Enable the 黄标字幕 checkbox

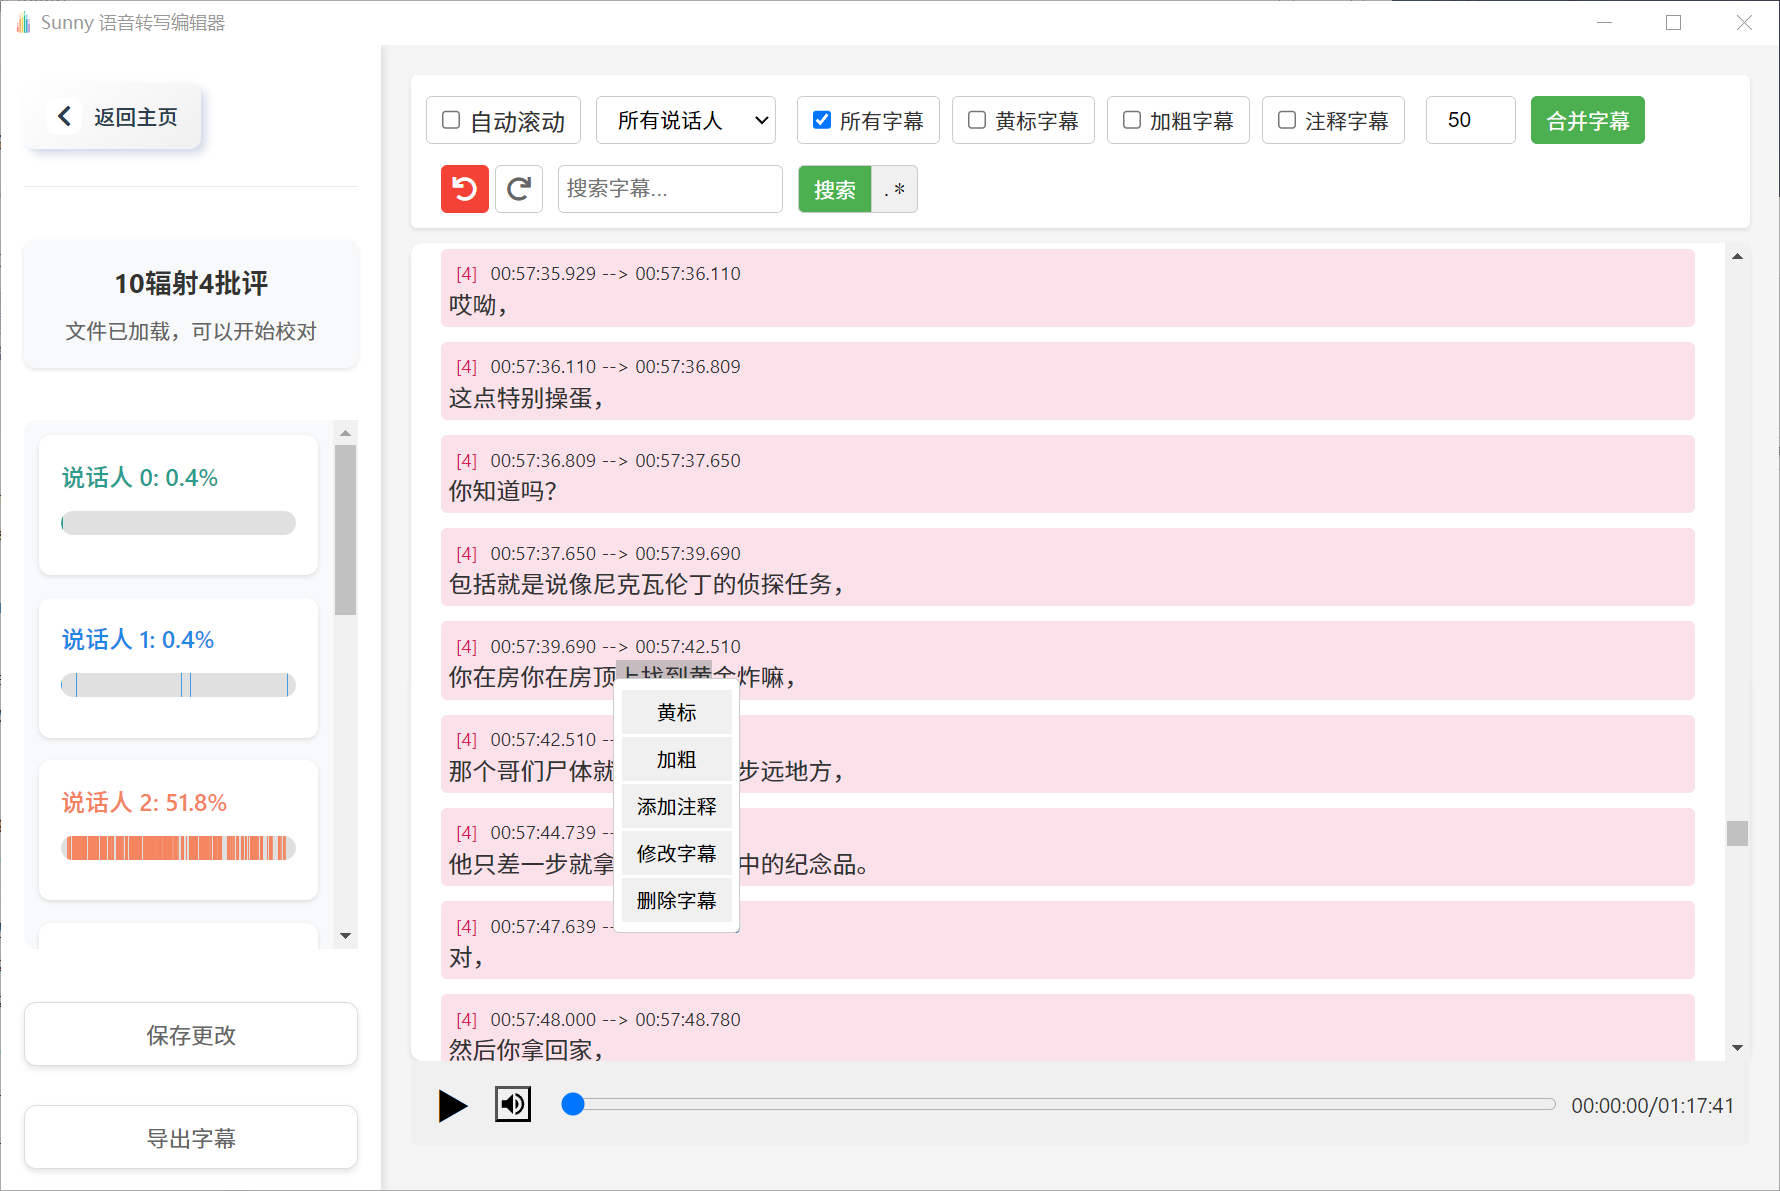pos(976,119)
